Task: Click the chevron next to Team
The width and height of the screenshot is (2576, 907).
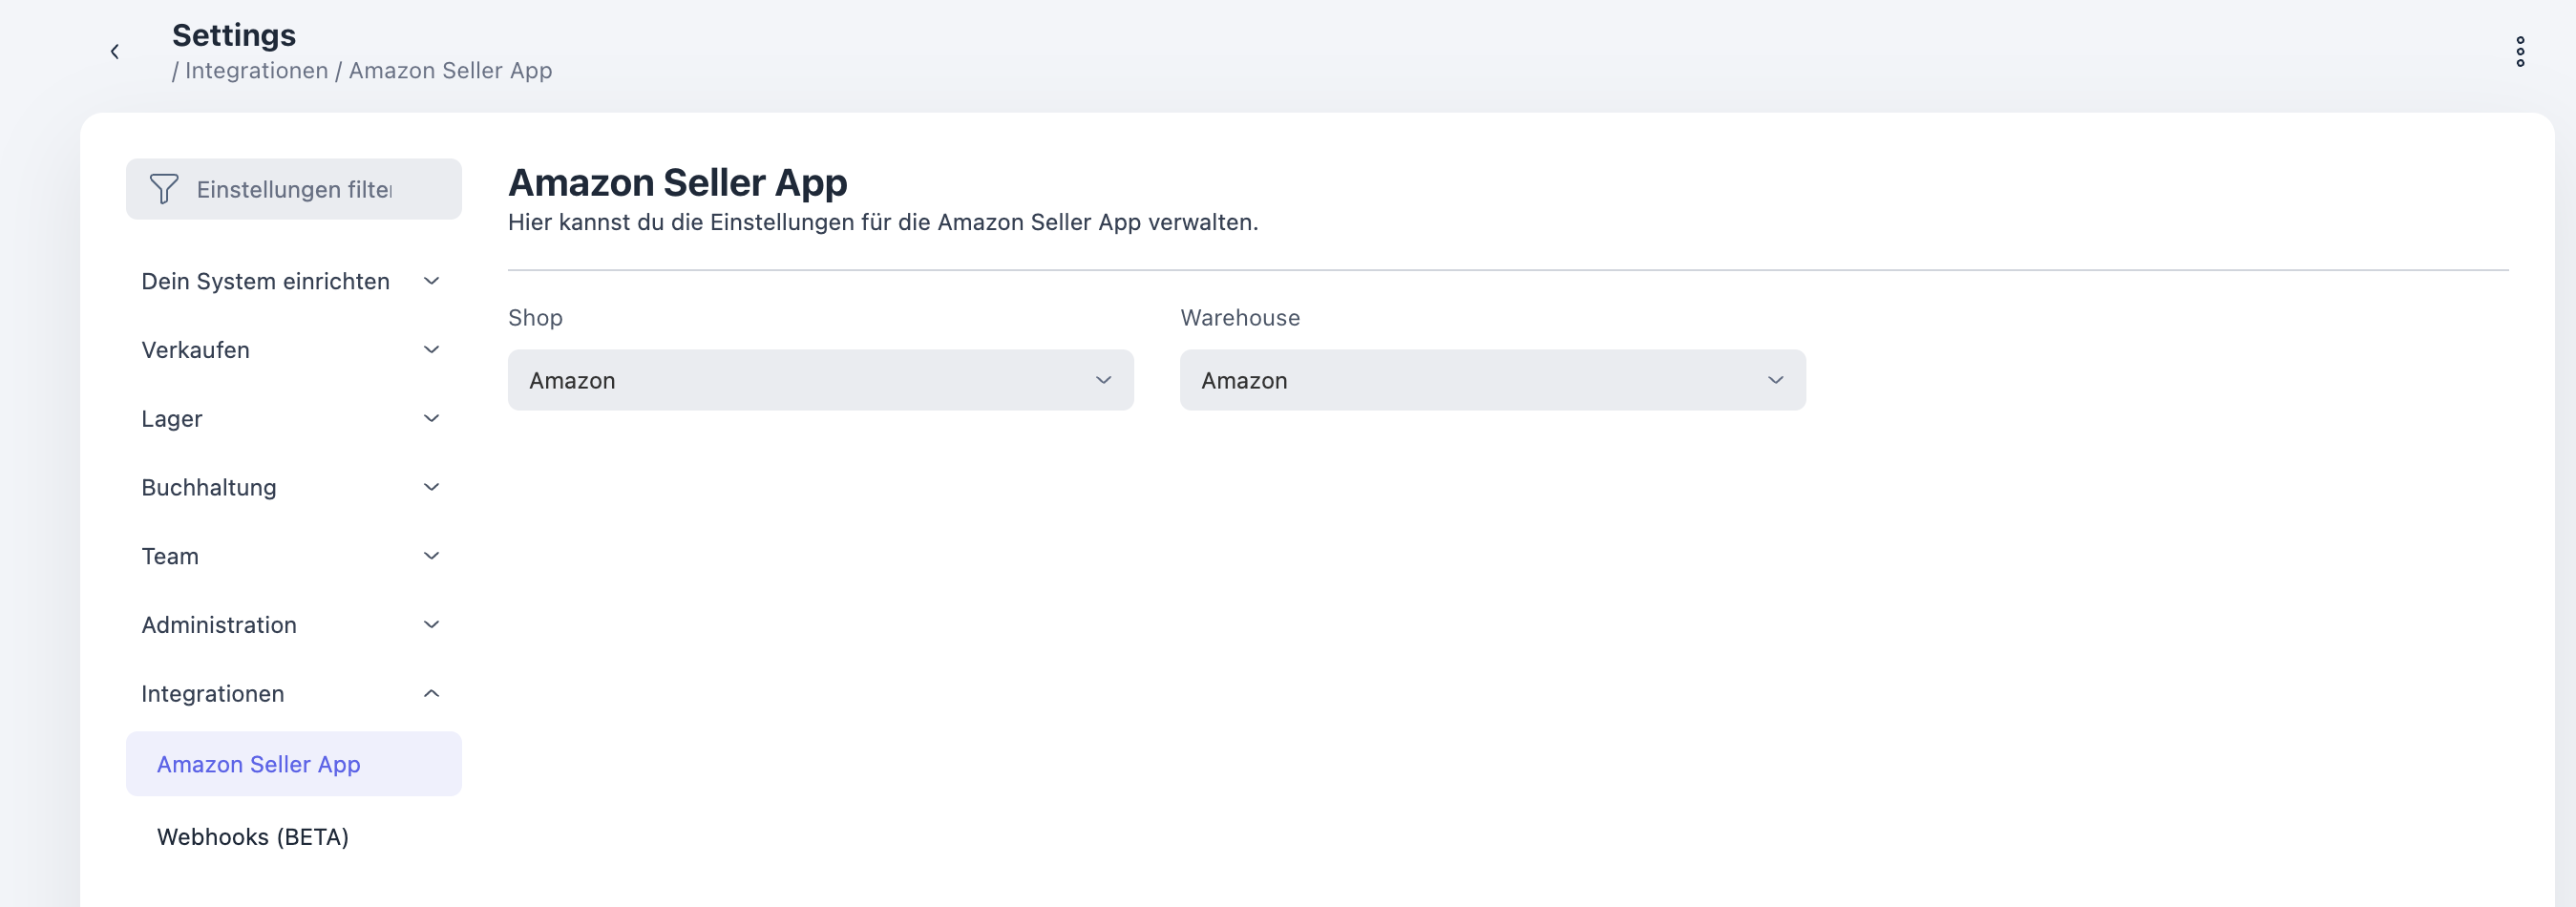Action: pos(431,556)
